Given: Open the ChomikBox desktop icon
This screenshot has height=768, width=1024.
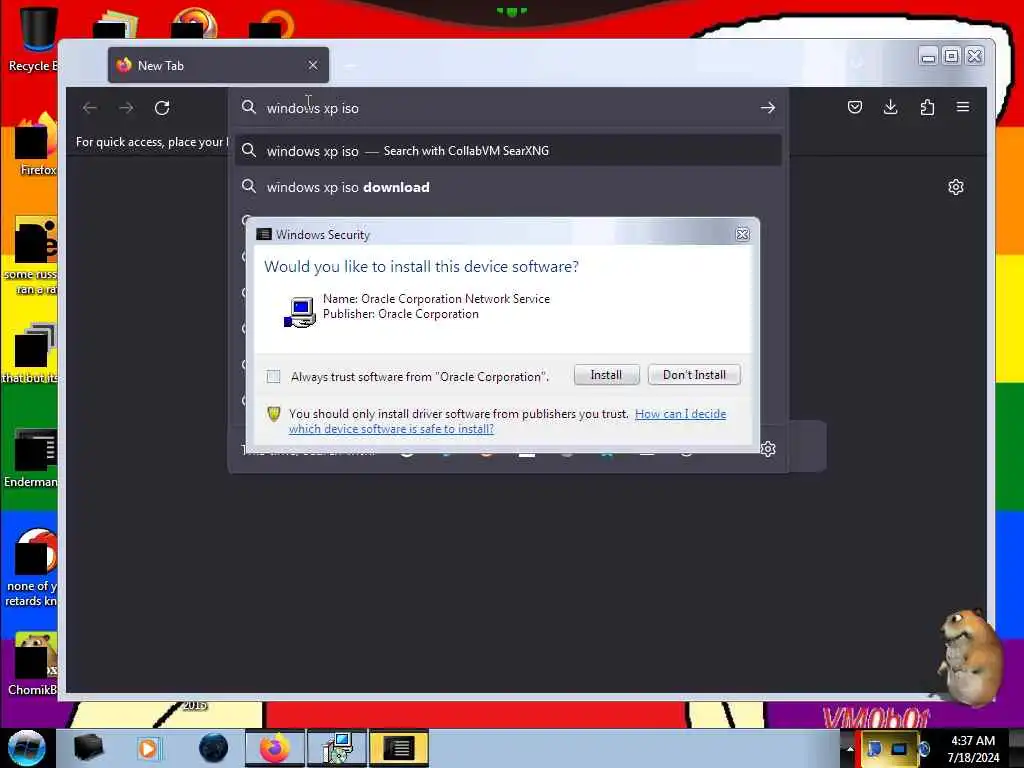Looking at the screenshot, I should pyautogui.click(x=31, y=664).
